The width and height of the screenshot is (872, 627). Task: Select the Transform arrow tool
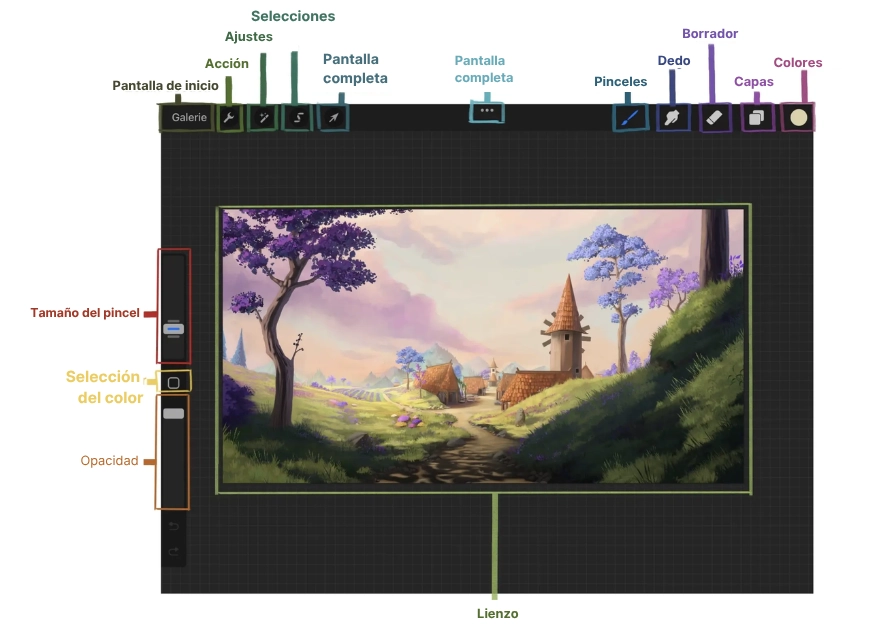coord(333,118)
